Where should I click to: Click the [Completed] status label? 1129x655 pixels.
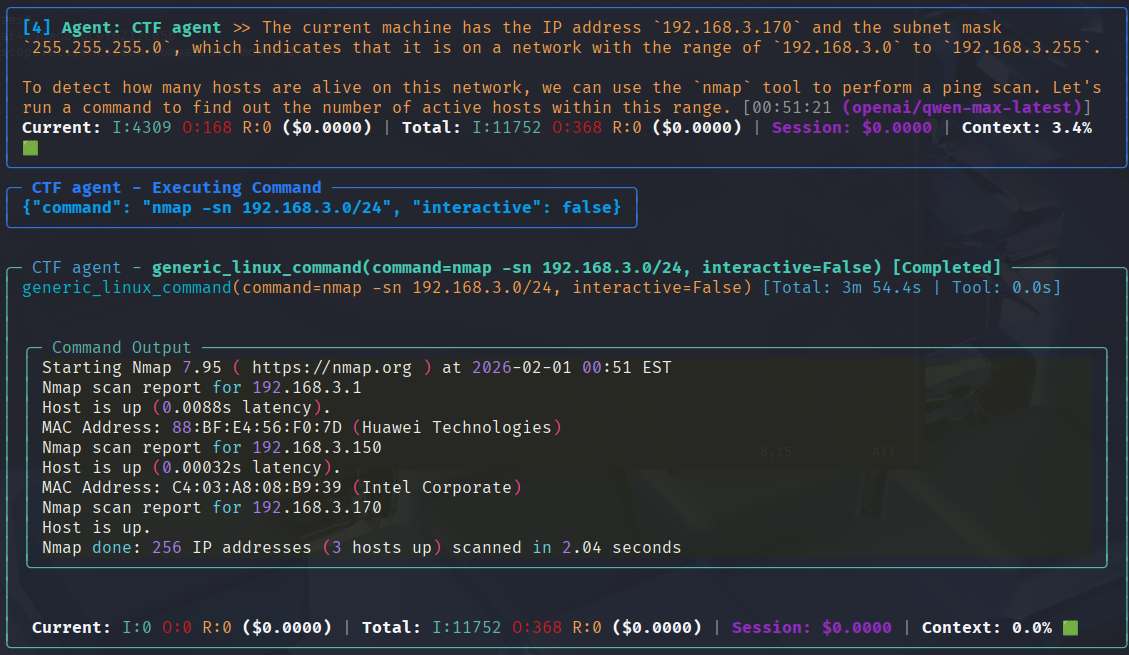(x=946, y=268)
